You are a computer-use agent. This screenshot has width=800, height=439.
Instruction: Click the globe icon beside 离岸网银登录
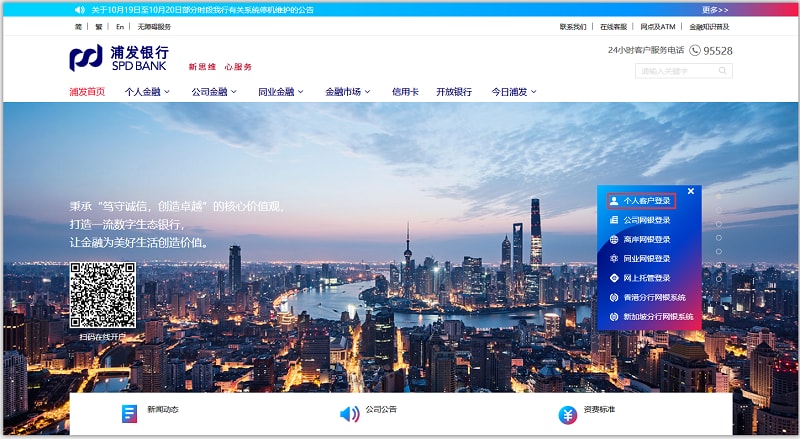[x=614, y=240]
